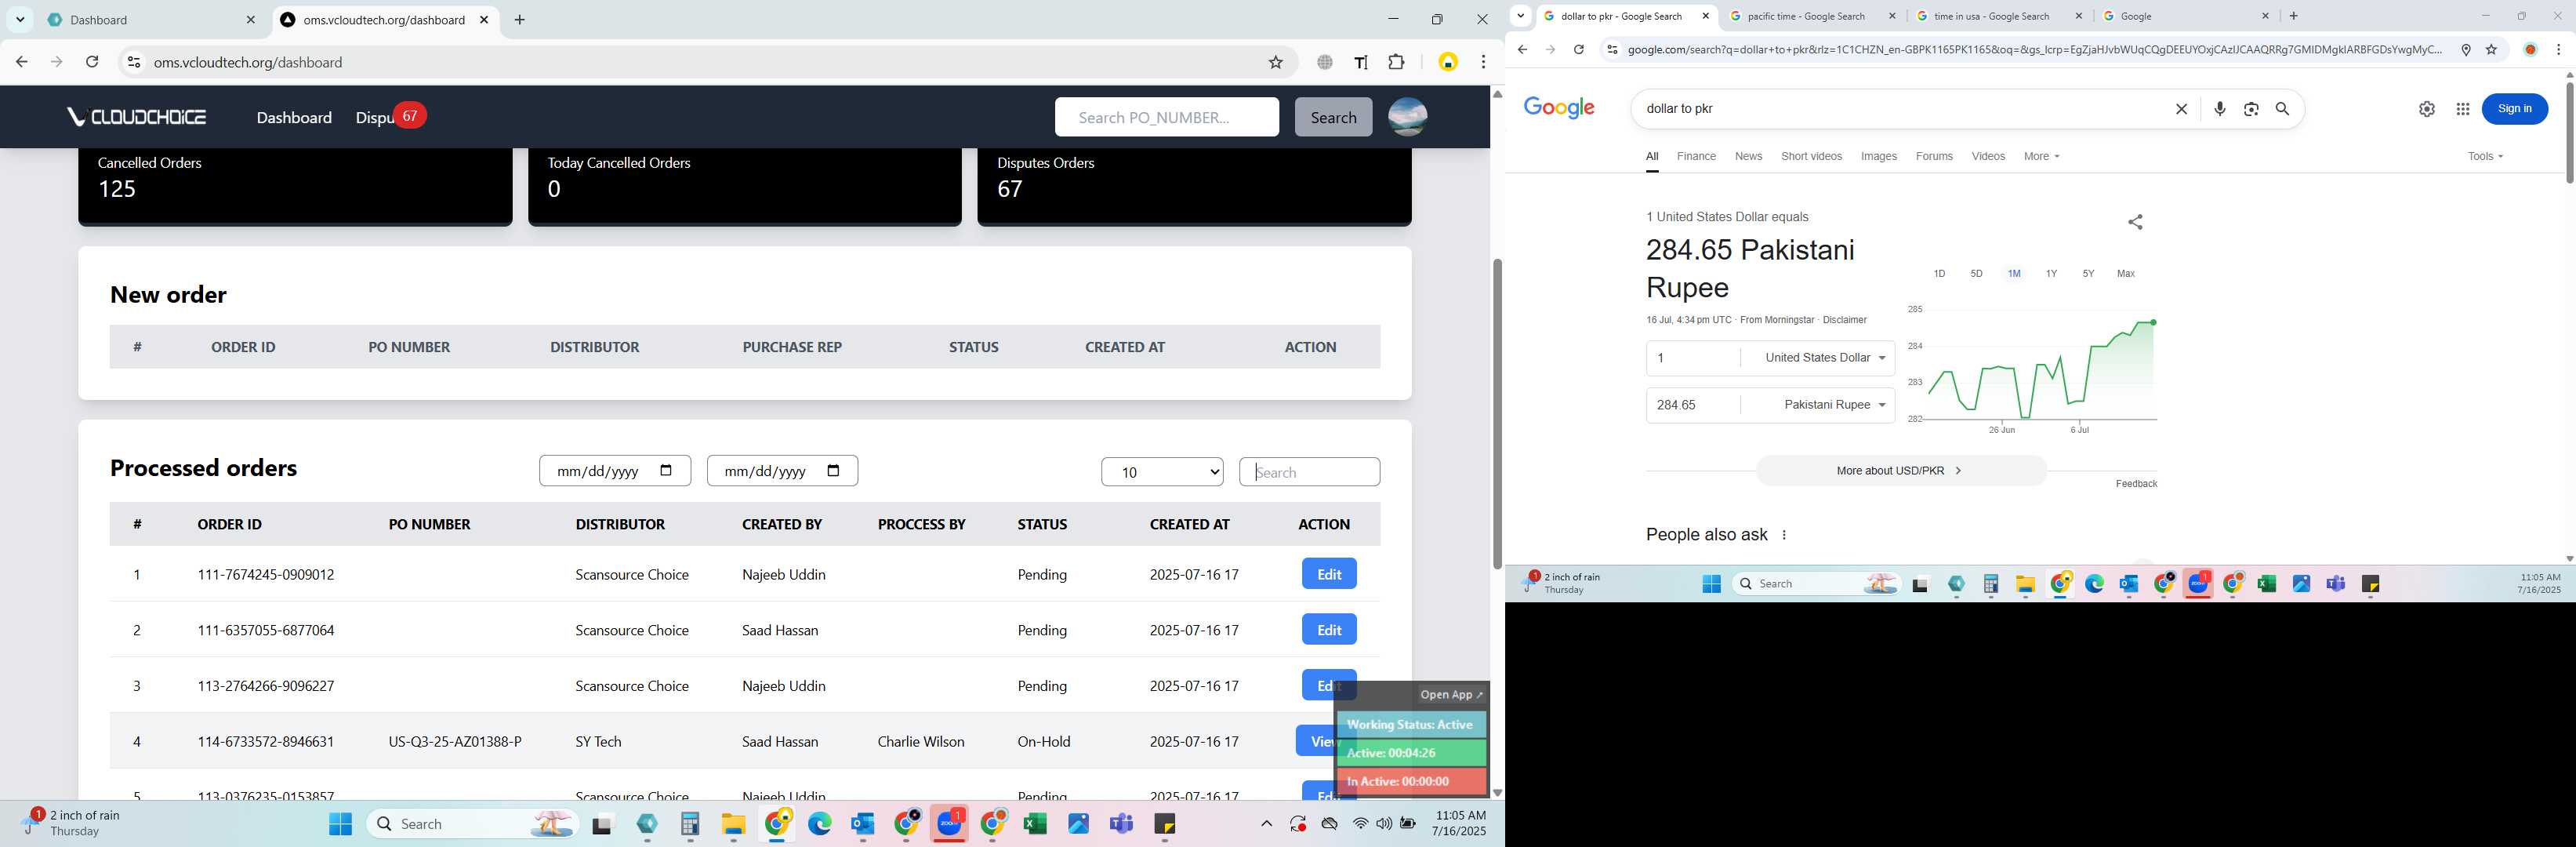Expand More about USD/PKR
The image size is (2576, 847).
pyautogui.click(x=1901, y=471)
